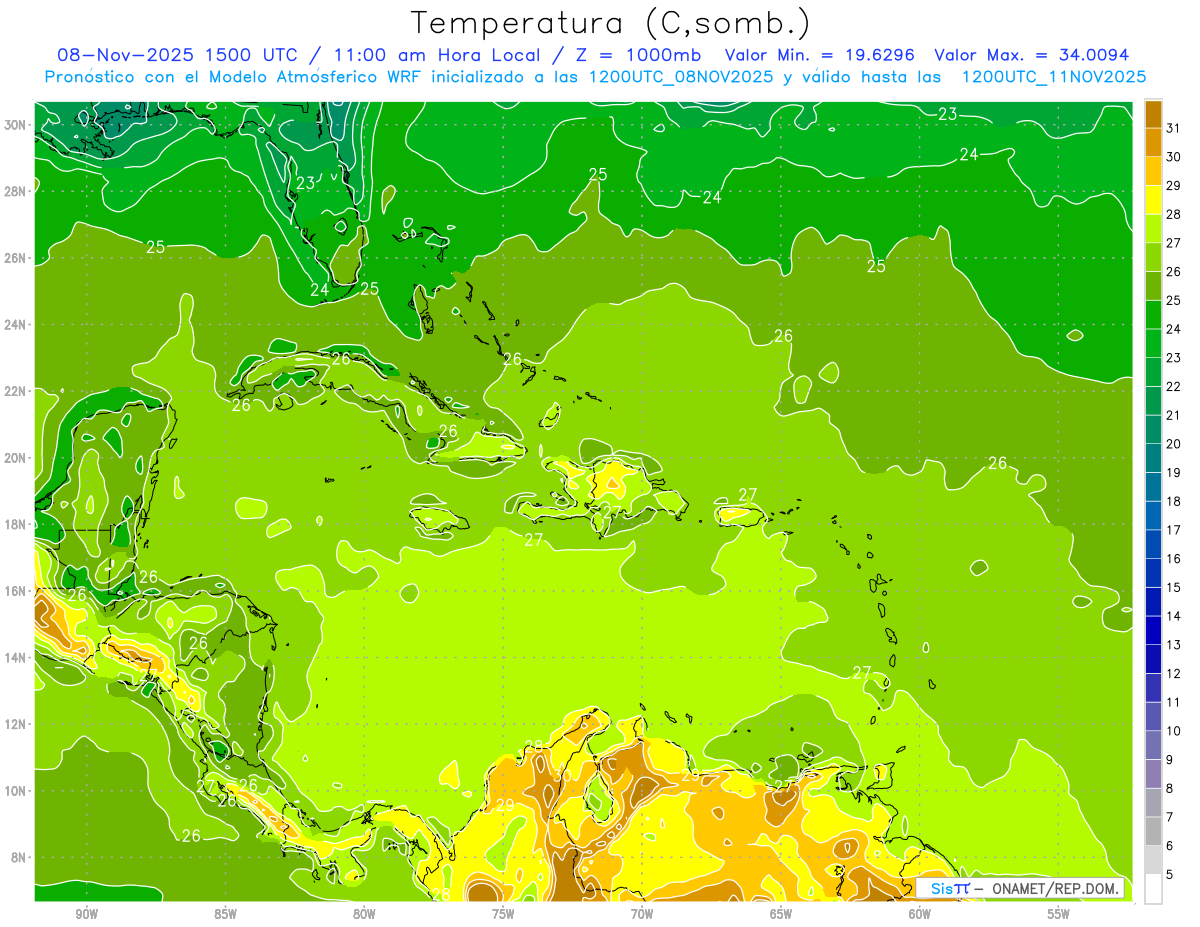Click the 14N latitude axis label

15,657
